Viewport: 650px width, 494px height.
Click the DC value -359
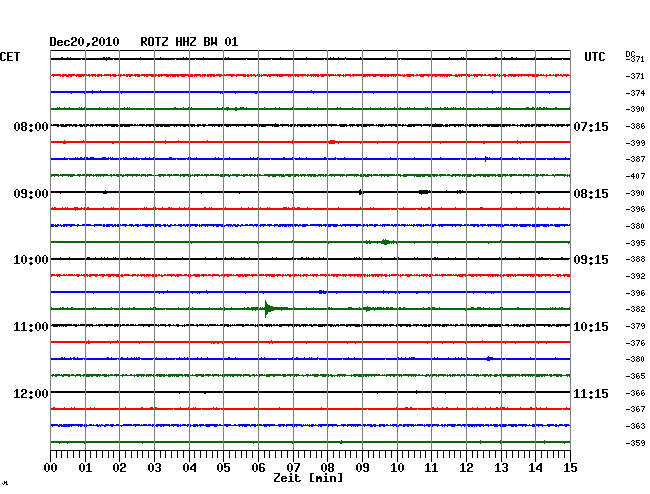coord(635,443)
